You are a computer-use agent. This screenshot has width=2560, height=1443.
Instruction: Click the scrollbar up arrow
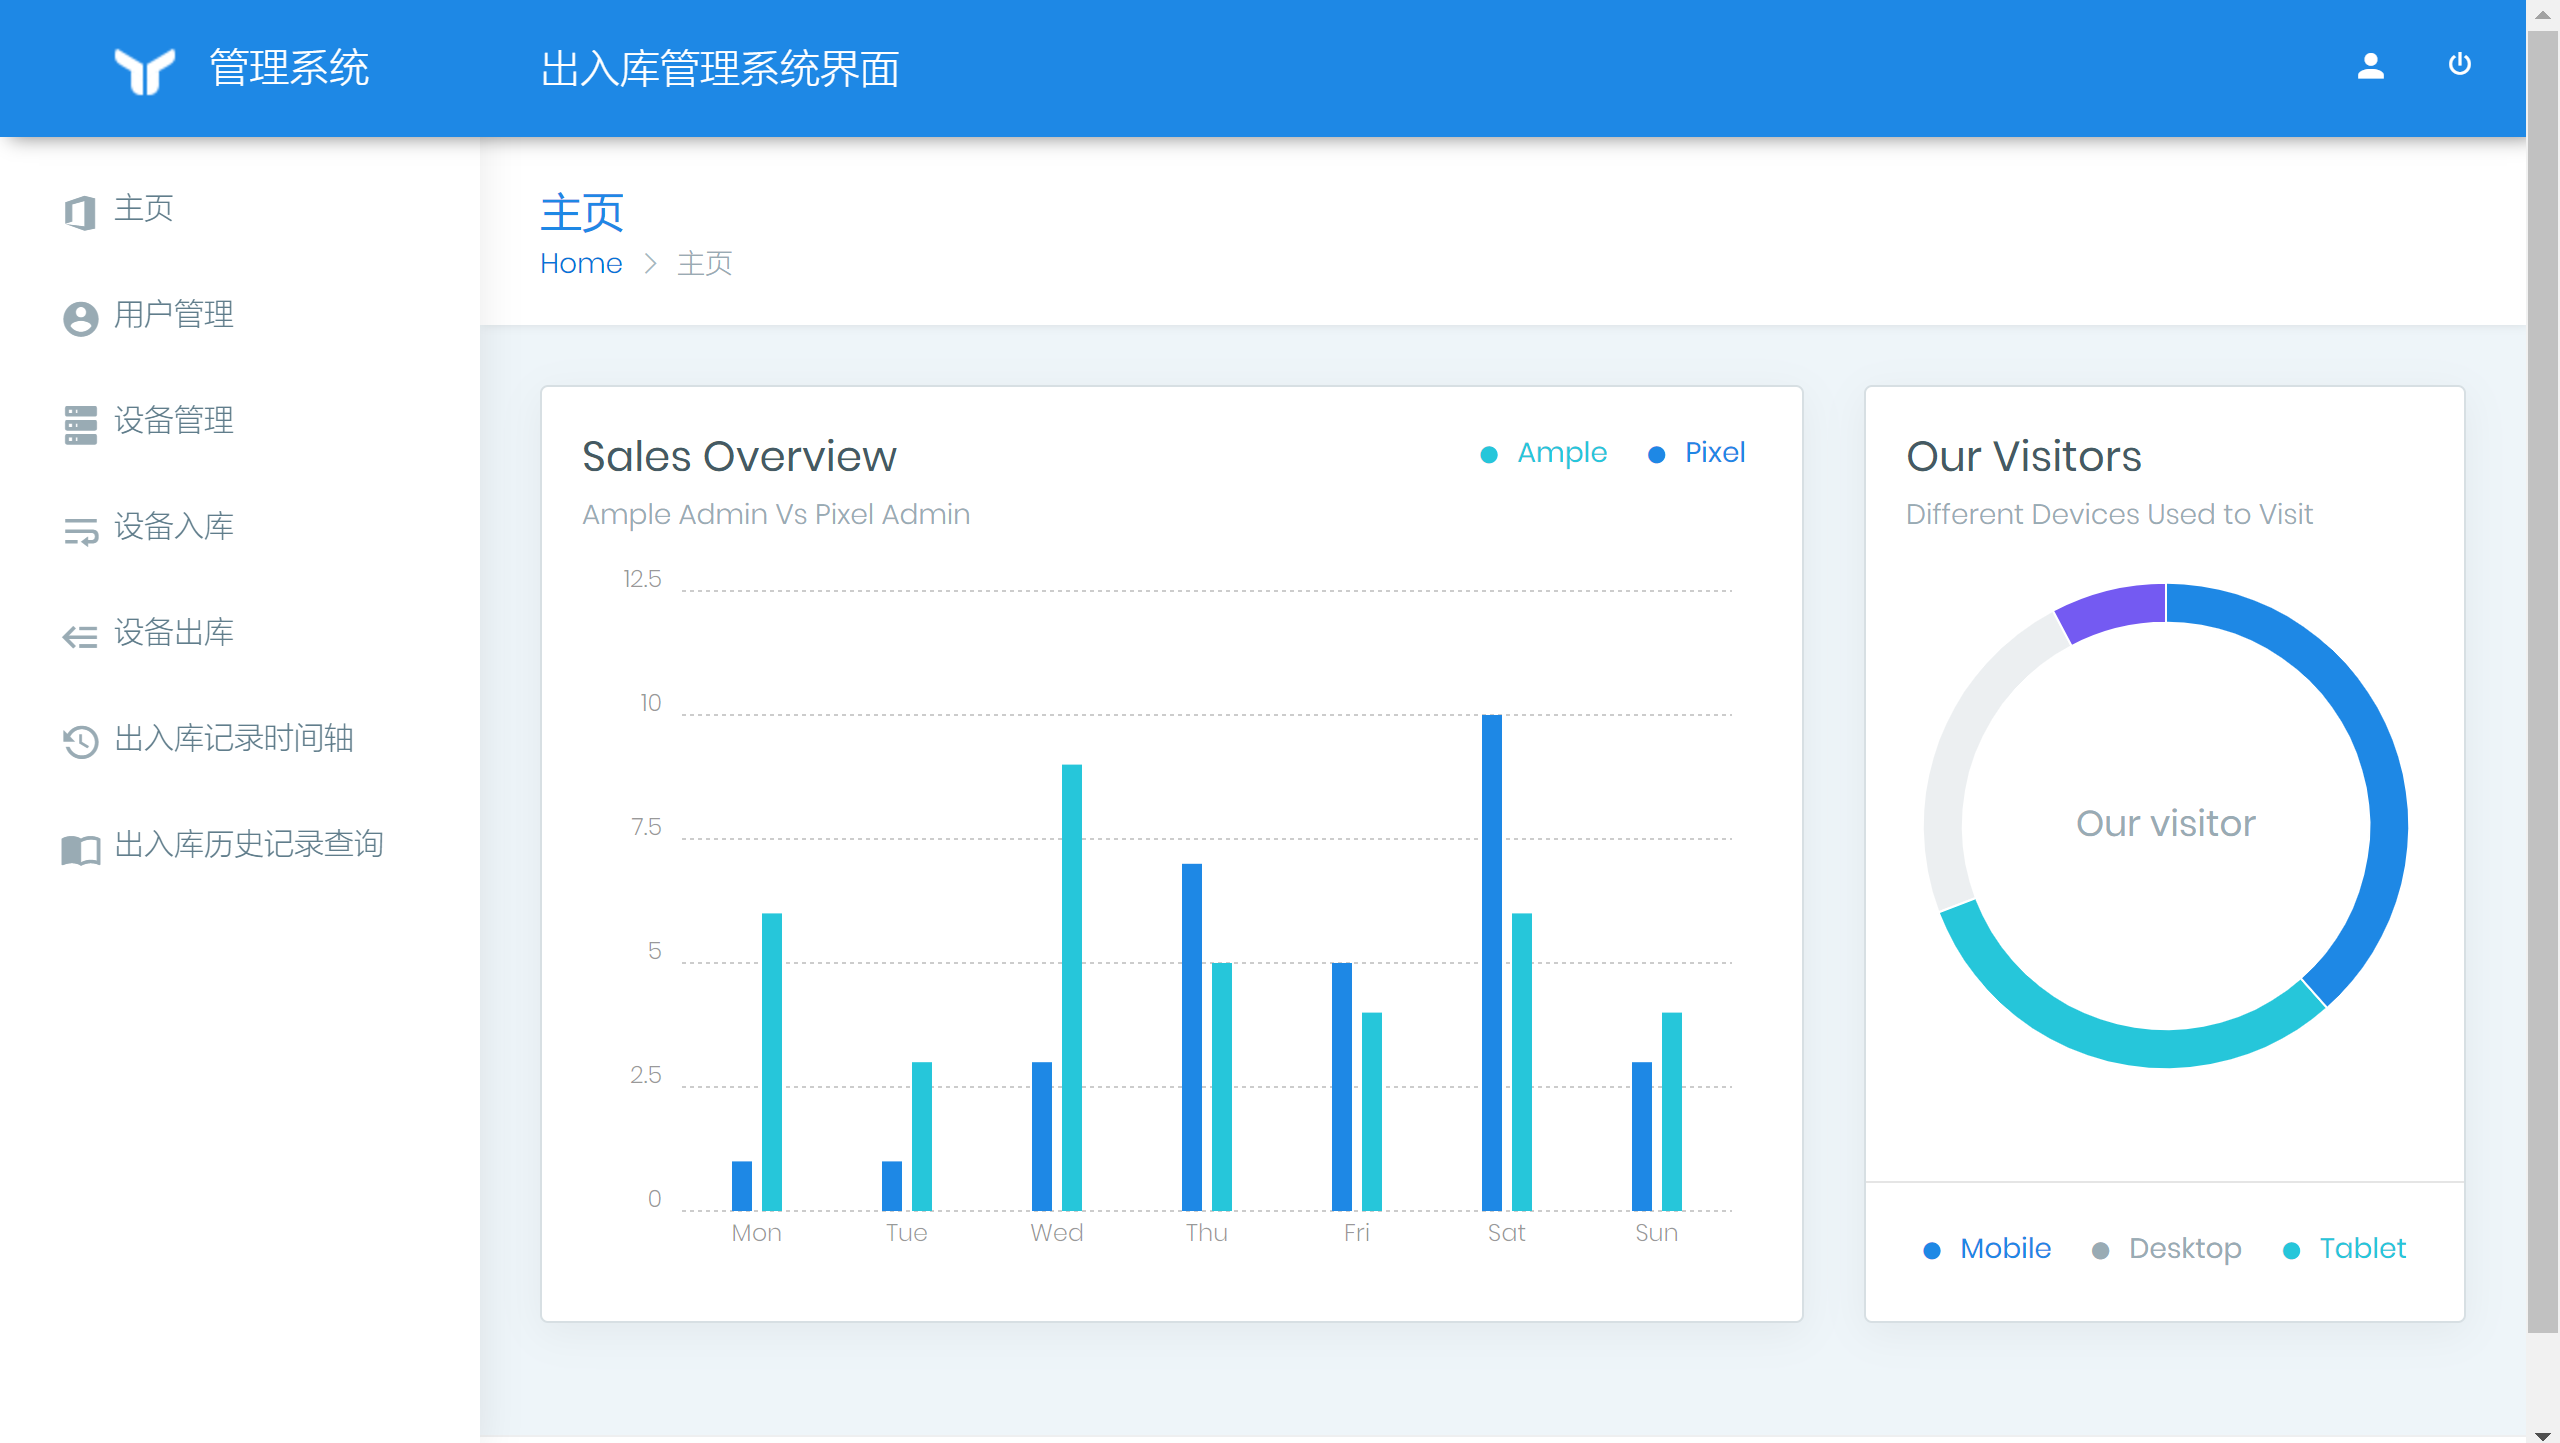[2542, 14]
